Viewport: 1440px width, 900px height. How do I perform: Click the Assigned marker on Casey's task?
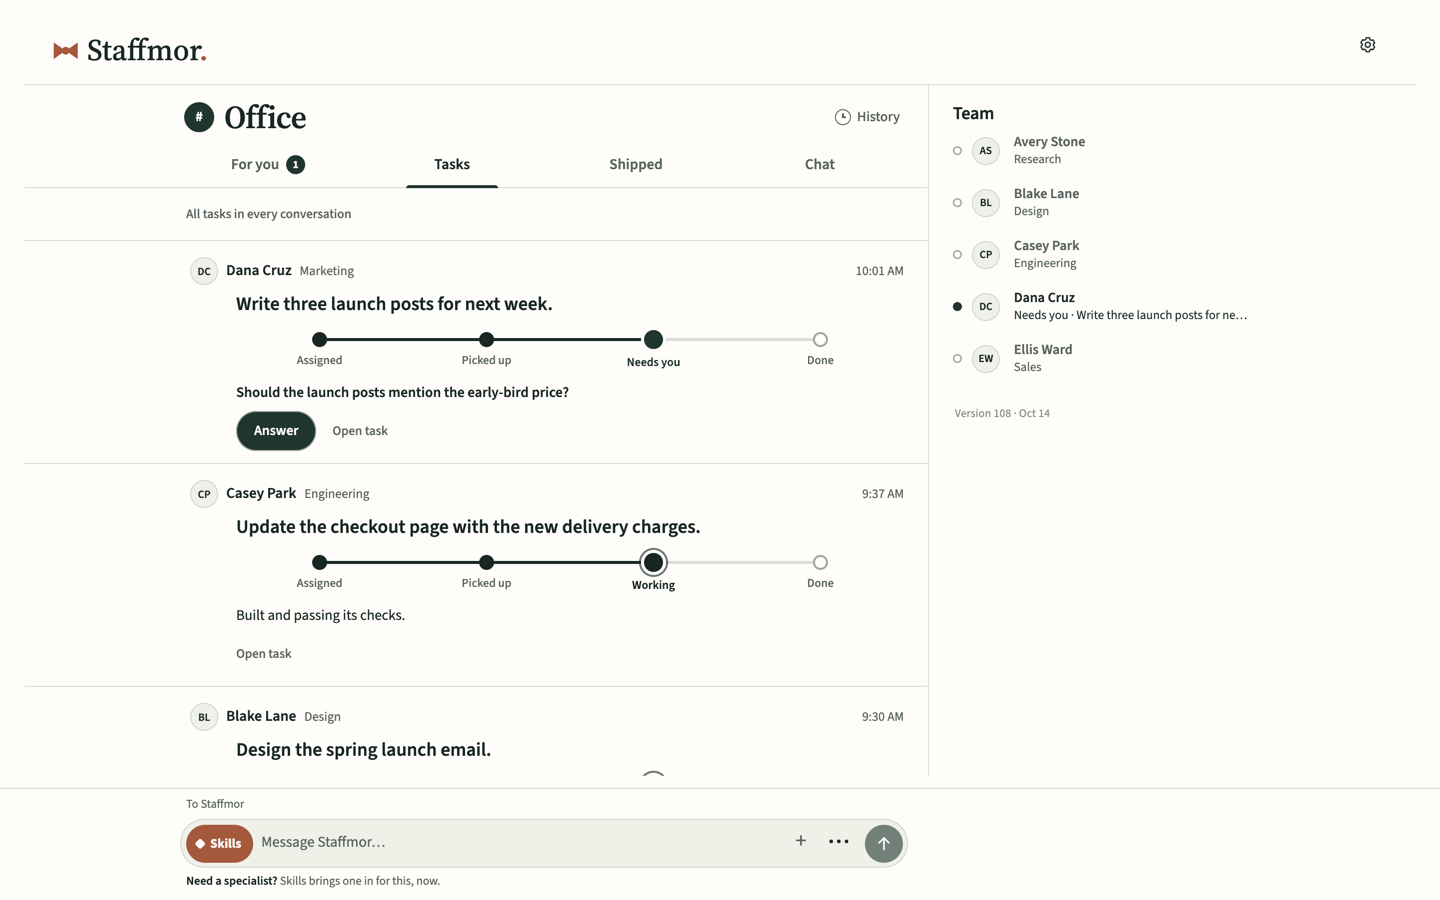pyautogui.click(x=320, y=563)
